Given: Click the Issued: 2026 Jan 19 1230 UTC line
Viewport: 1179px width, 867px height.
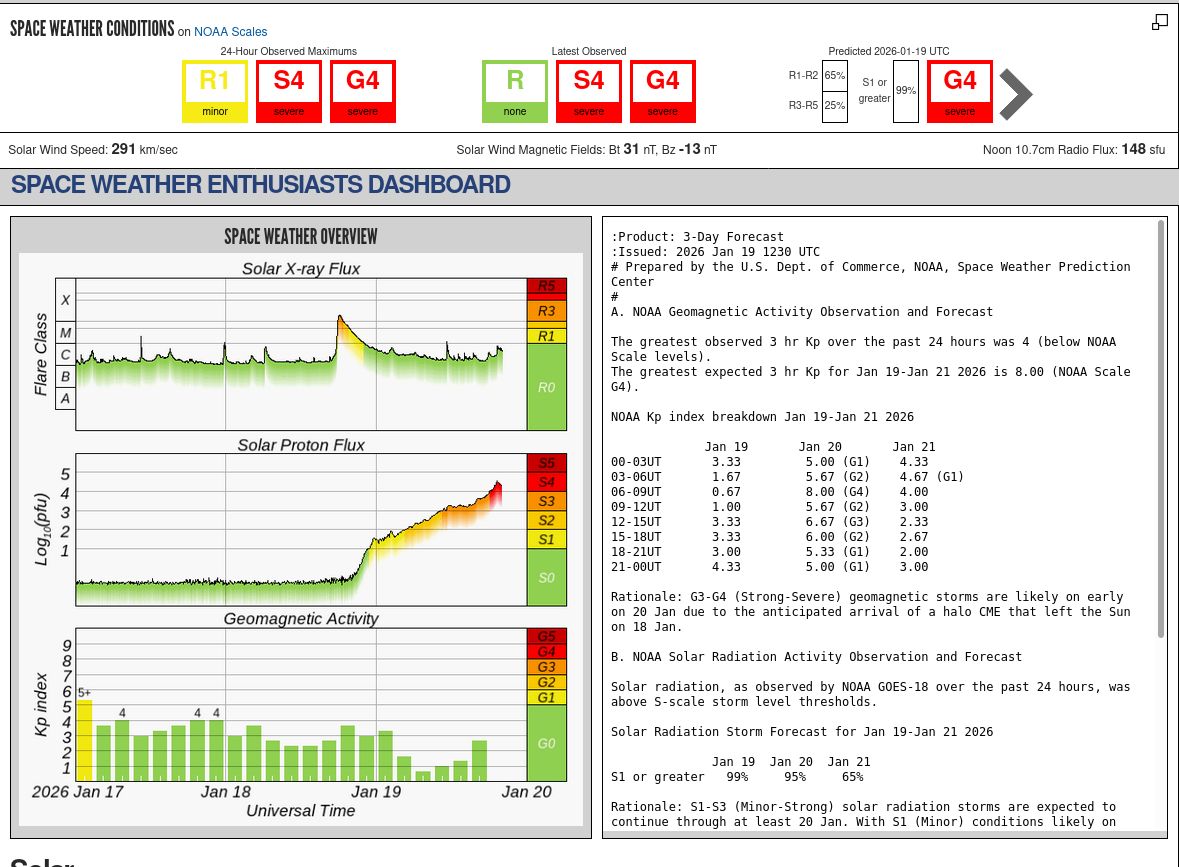Looking at the screenshot, I should [715, 252].
